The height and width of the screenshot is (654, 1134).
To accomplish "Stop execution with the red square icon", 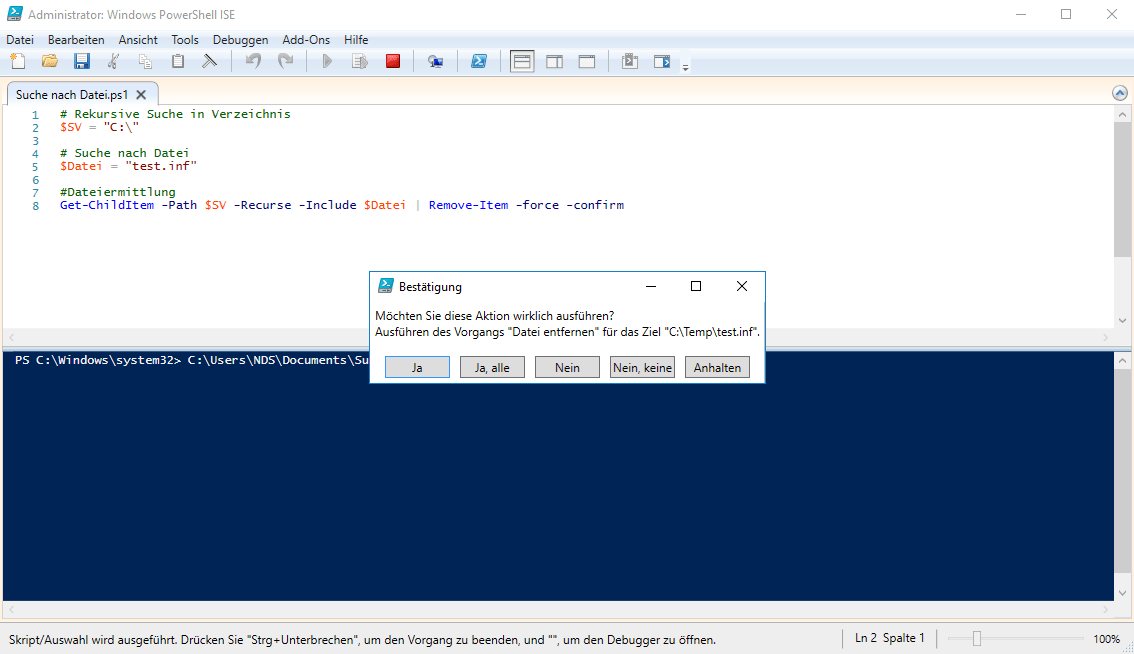I will coord(393,62).
